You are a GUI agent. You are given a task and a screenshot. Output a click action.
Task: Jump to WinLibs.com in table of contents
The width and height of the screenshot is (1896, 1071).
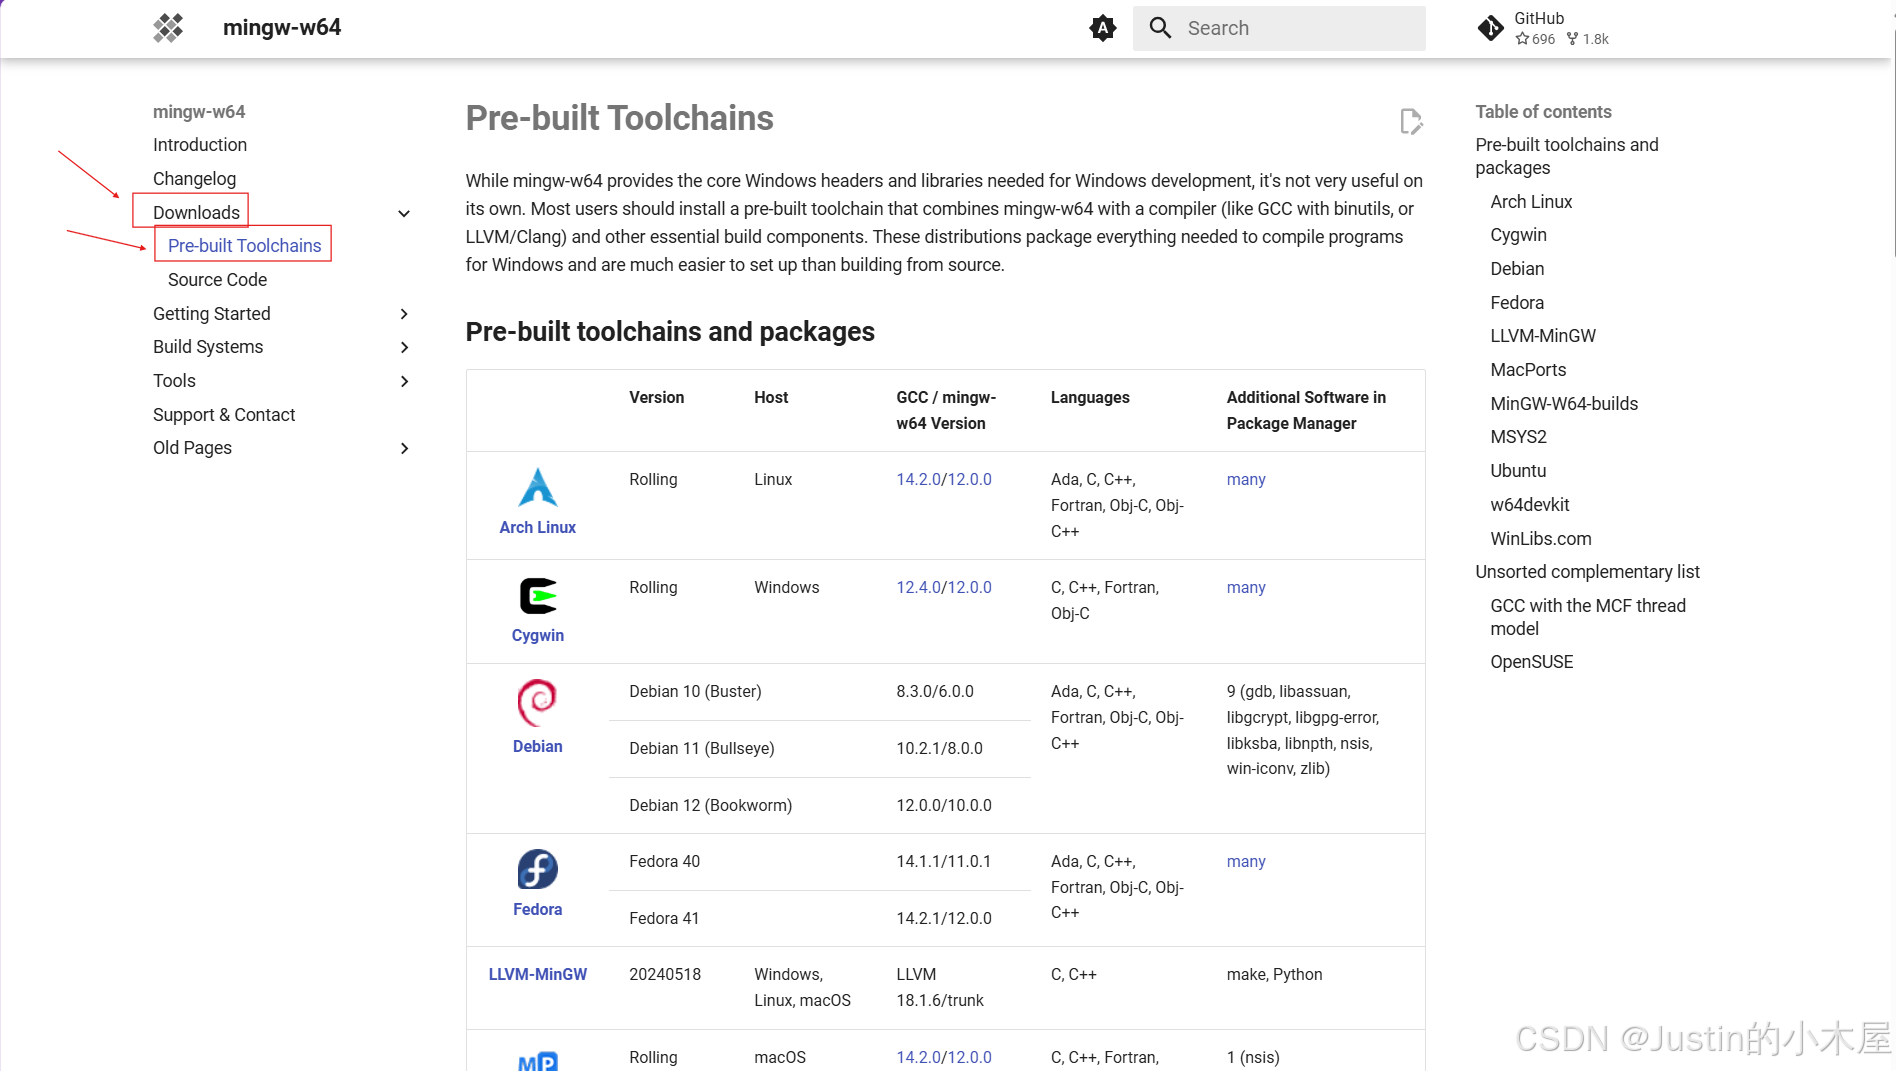coord(1541,539)
